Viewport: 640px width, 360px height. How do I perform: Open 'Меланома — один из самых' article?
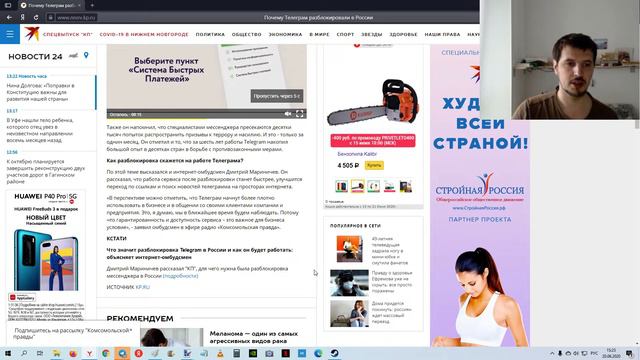253,337
